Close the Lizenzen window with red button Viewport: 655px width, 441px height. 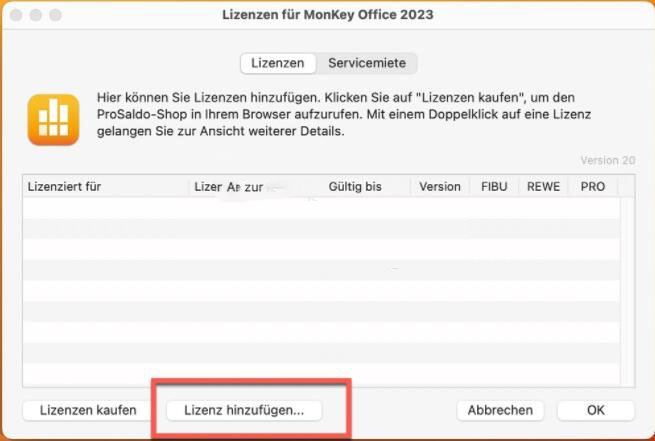coord(16,15)
